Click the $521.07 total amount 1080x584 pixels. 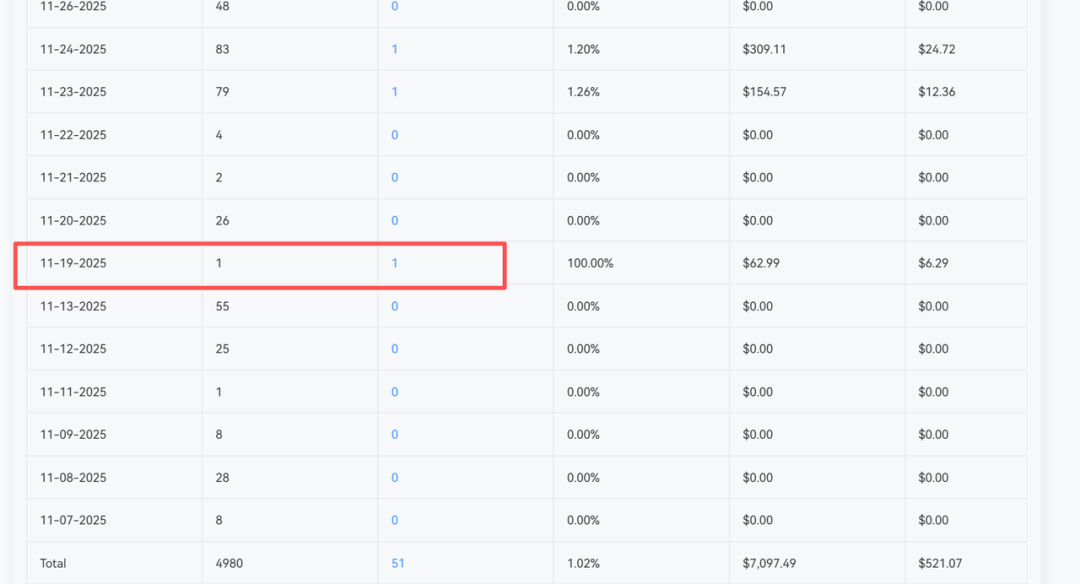[x=939, y=563]
